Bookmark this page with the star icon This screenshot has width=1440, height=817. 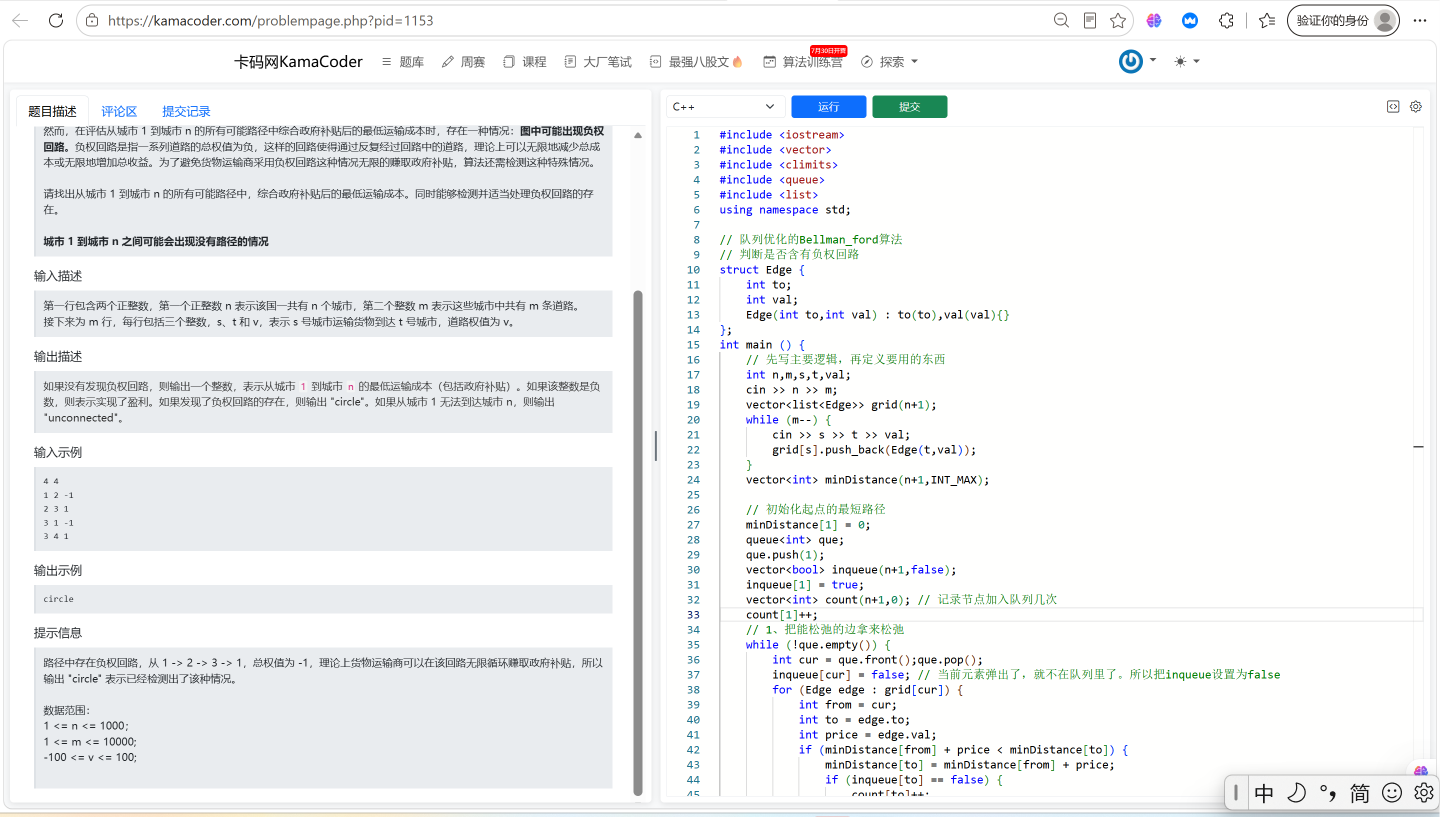pyautogui.click(x=1118, y=20)
